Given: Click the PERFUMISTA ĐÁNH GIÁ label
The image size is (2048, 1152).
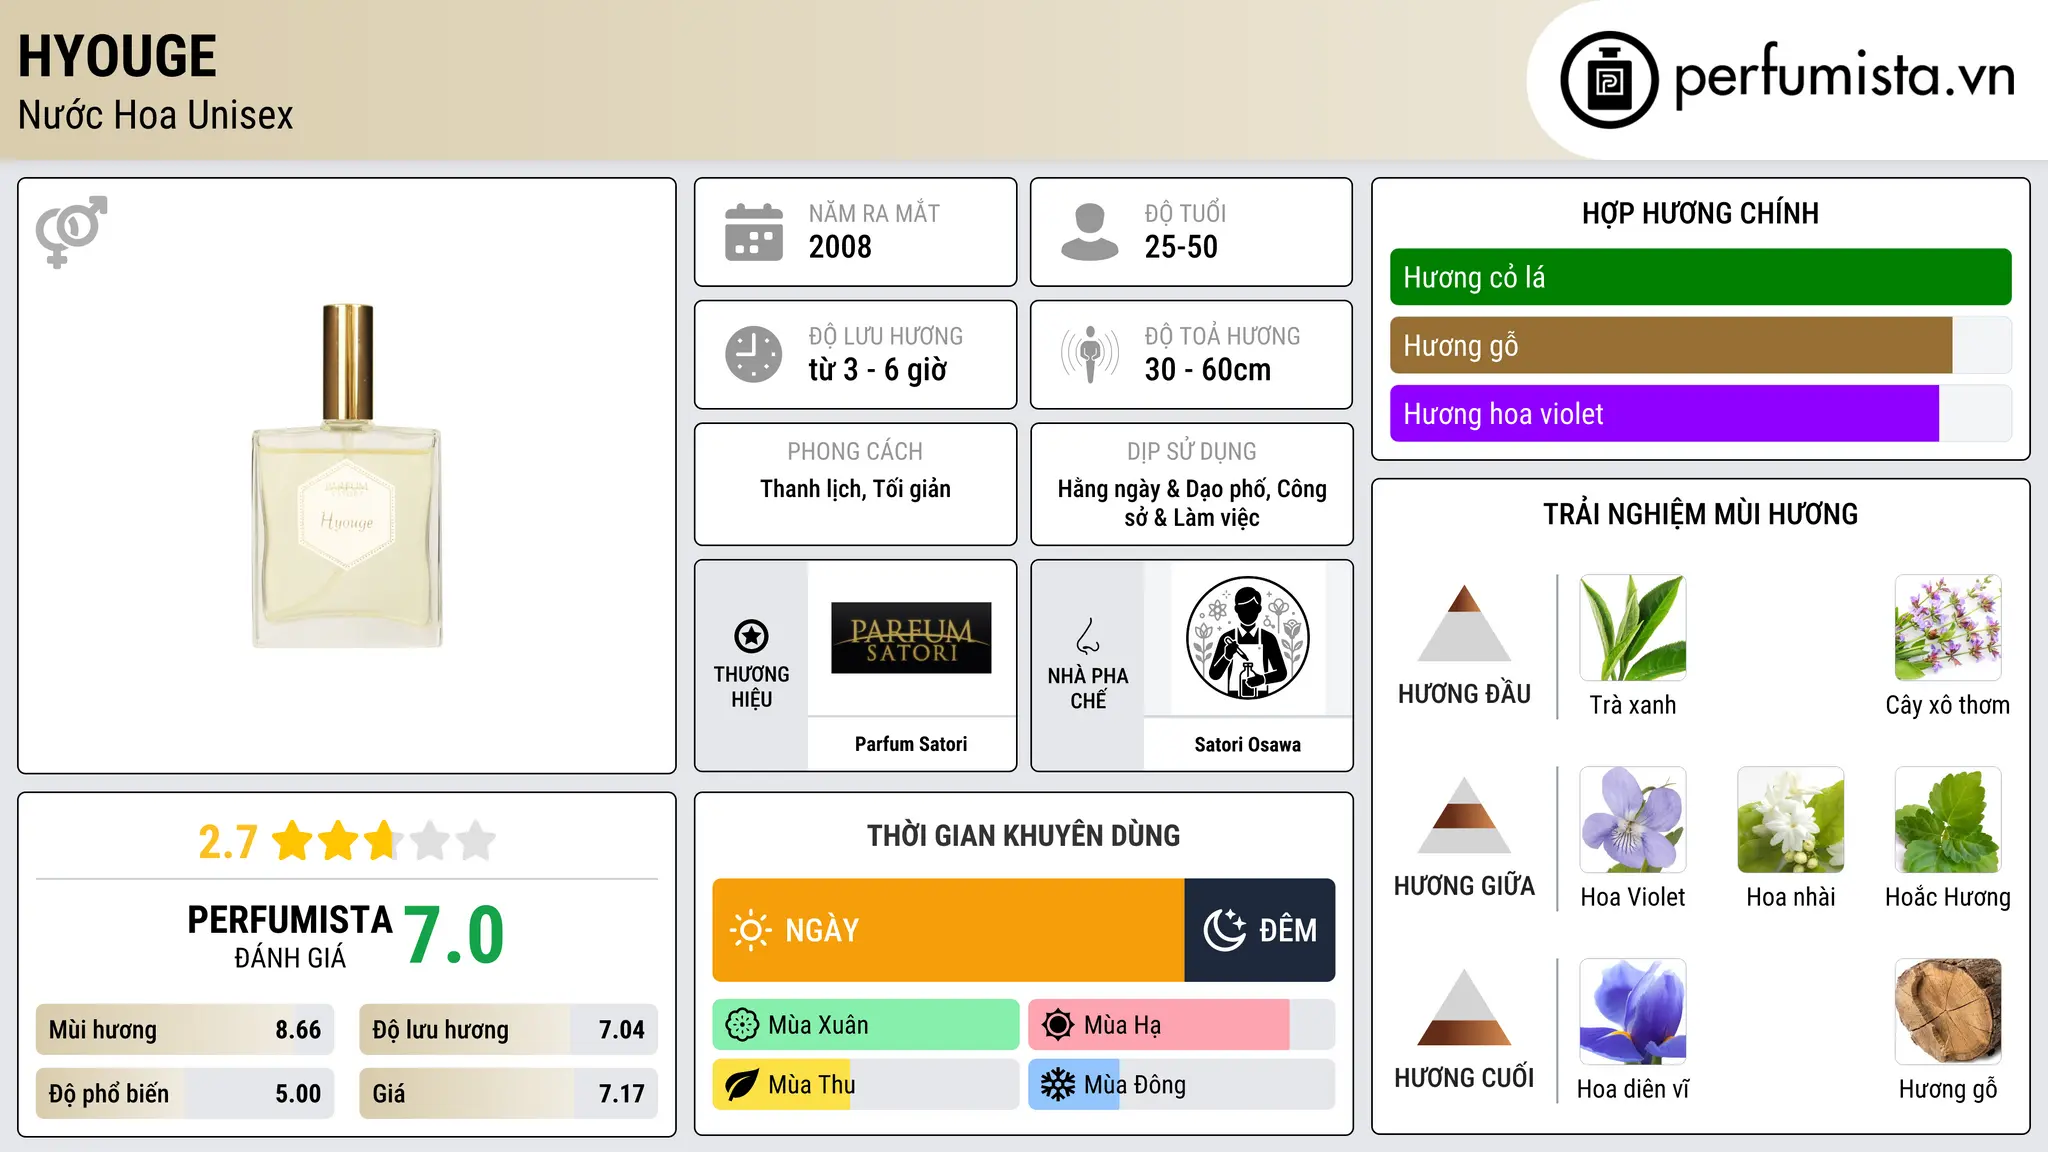Looking at the screenshot, I should [290, 936].
